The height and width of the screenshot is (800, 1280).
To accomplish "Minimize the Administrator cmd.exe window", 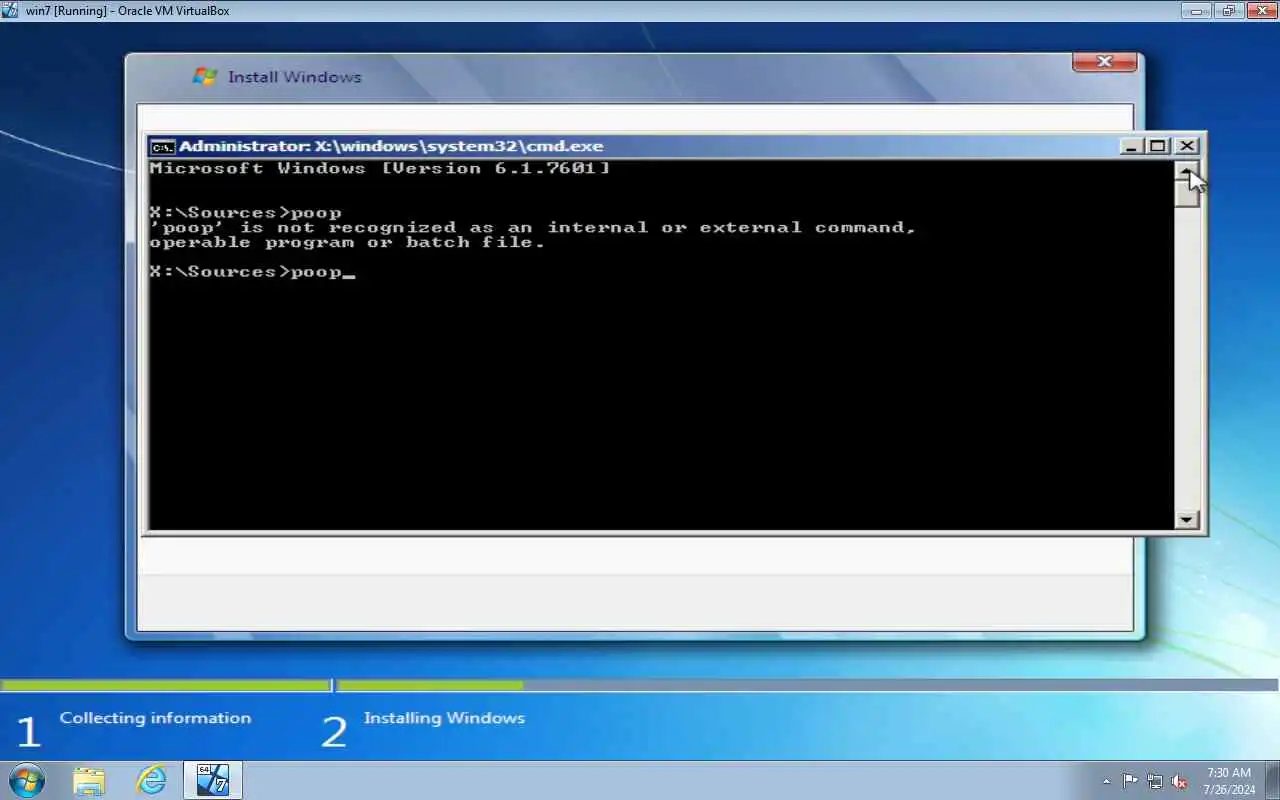I will [x=1131, y=146].
